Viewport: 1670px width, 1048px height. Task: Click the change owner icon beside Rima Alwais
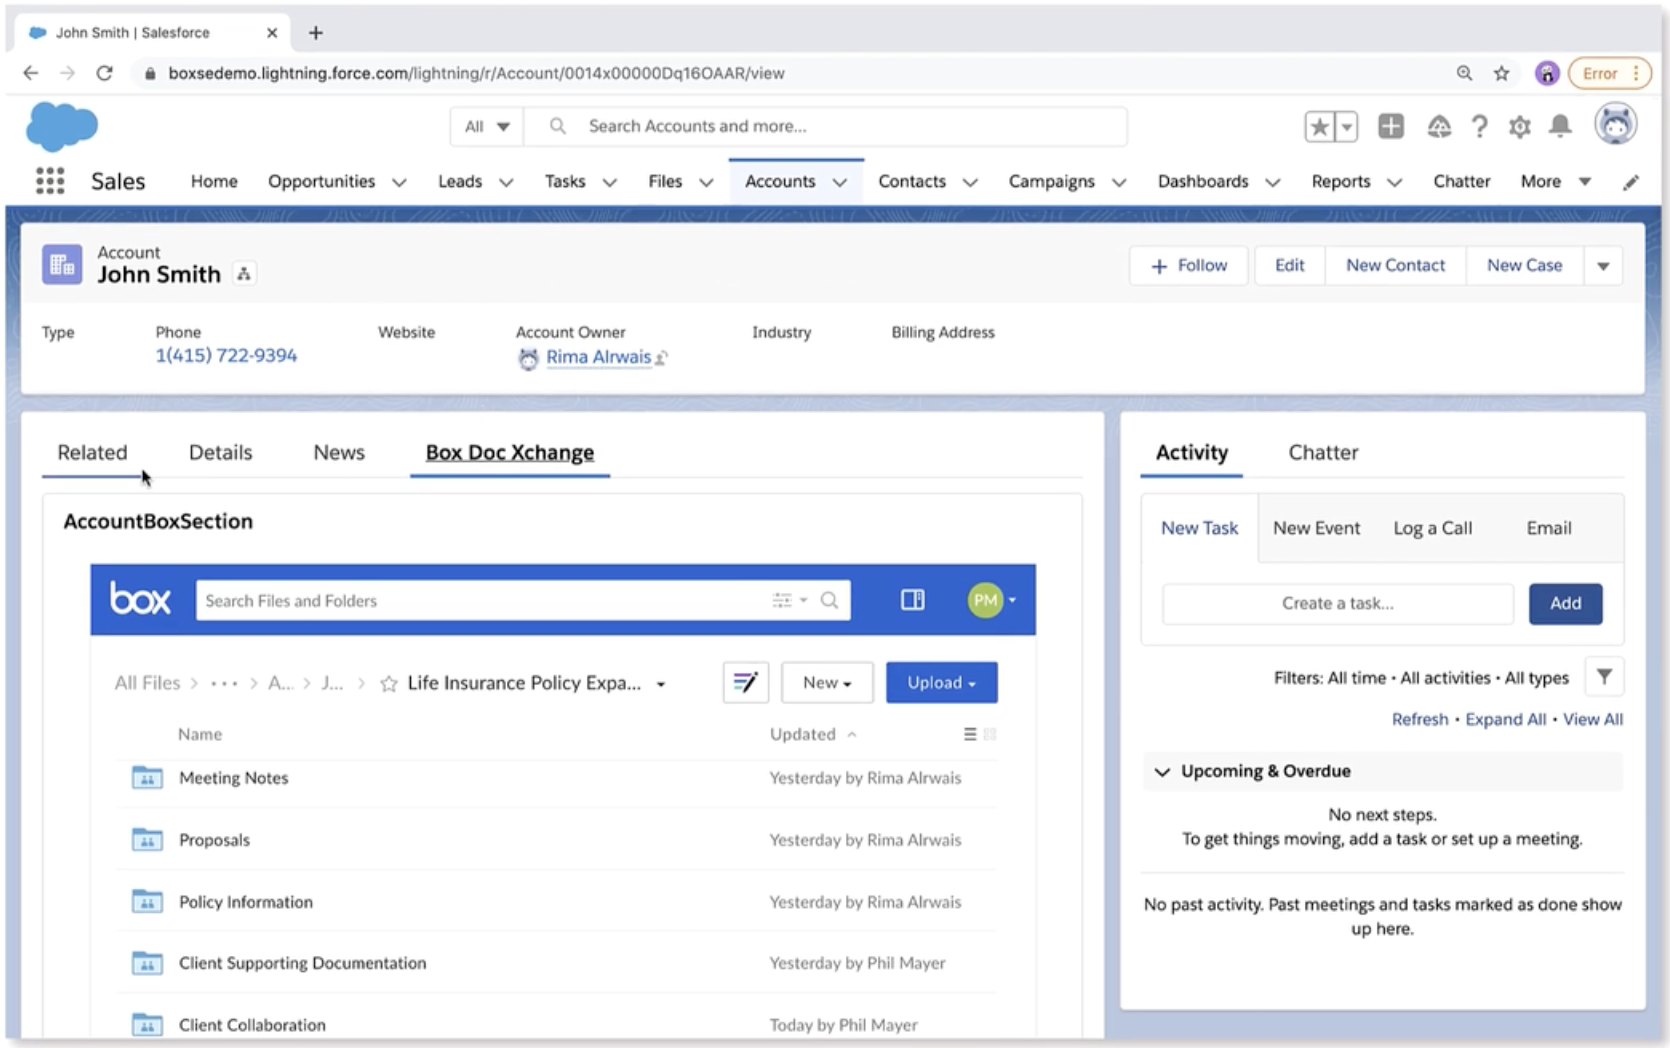click(661, 357)
